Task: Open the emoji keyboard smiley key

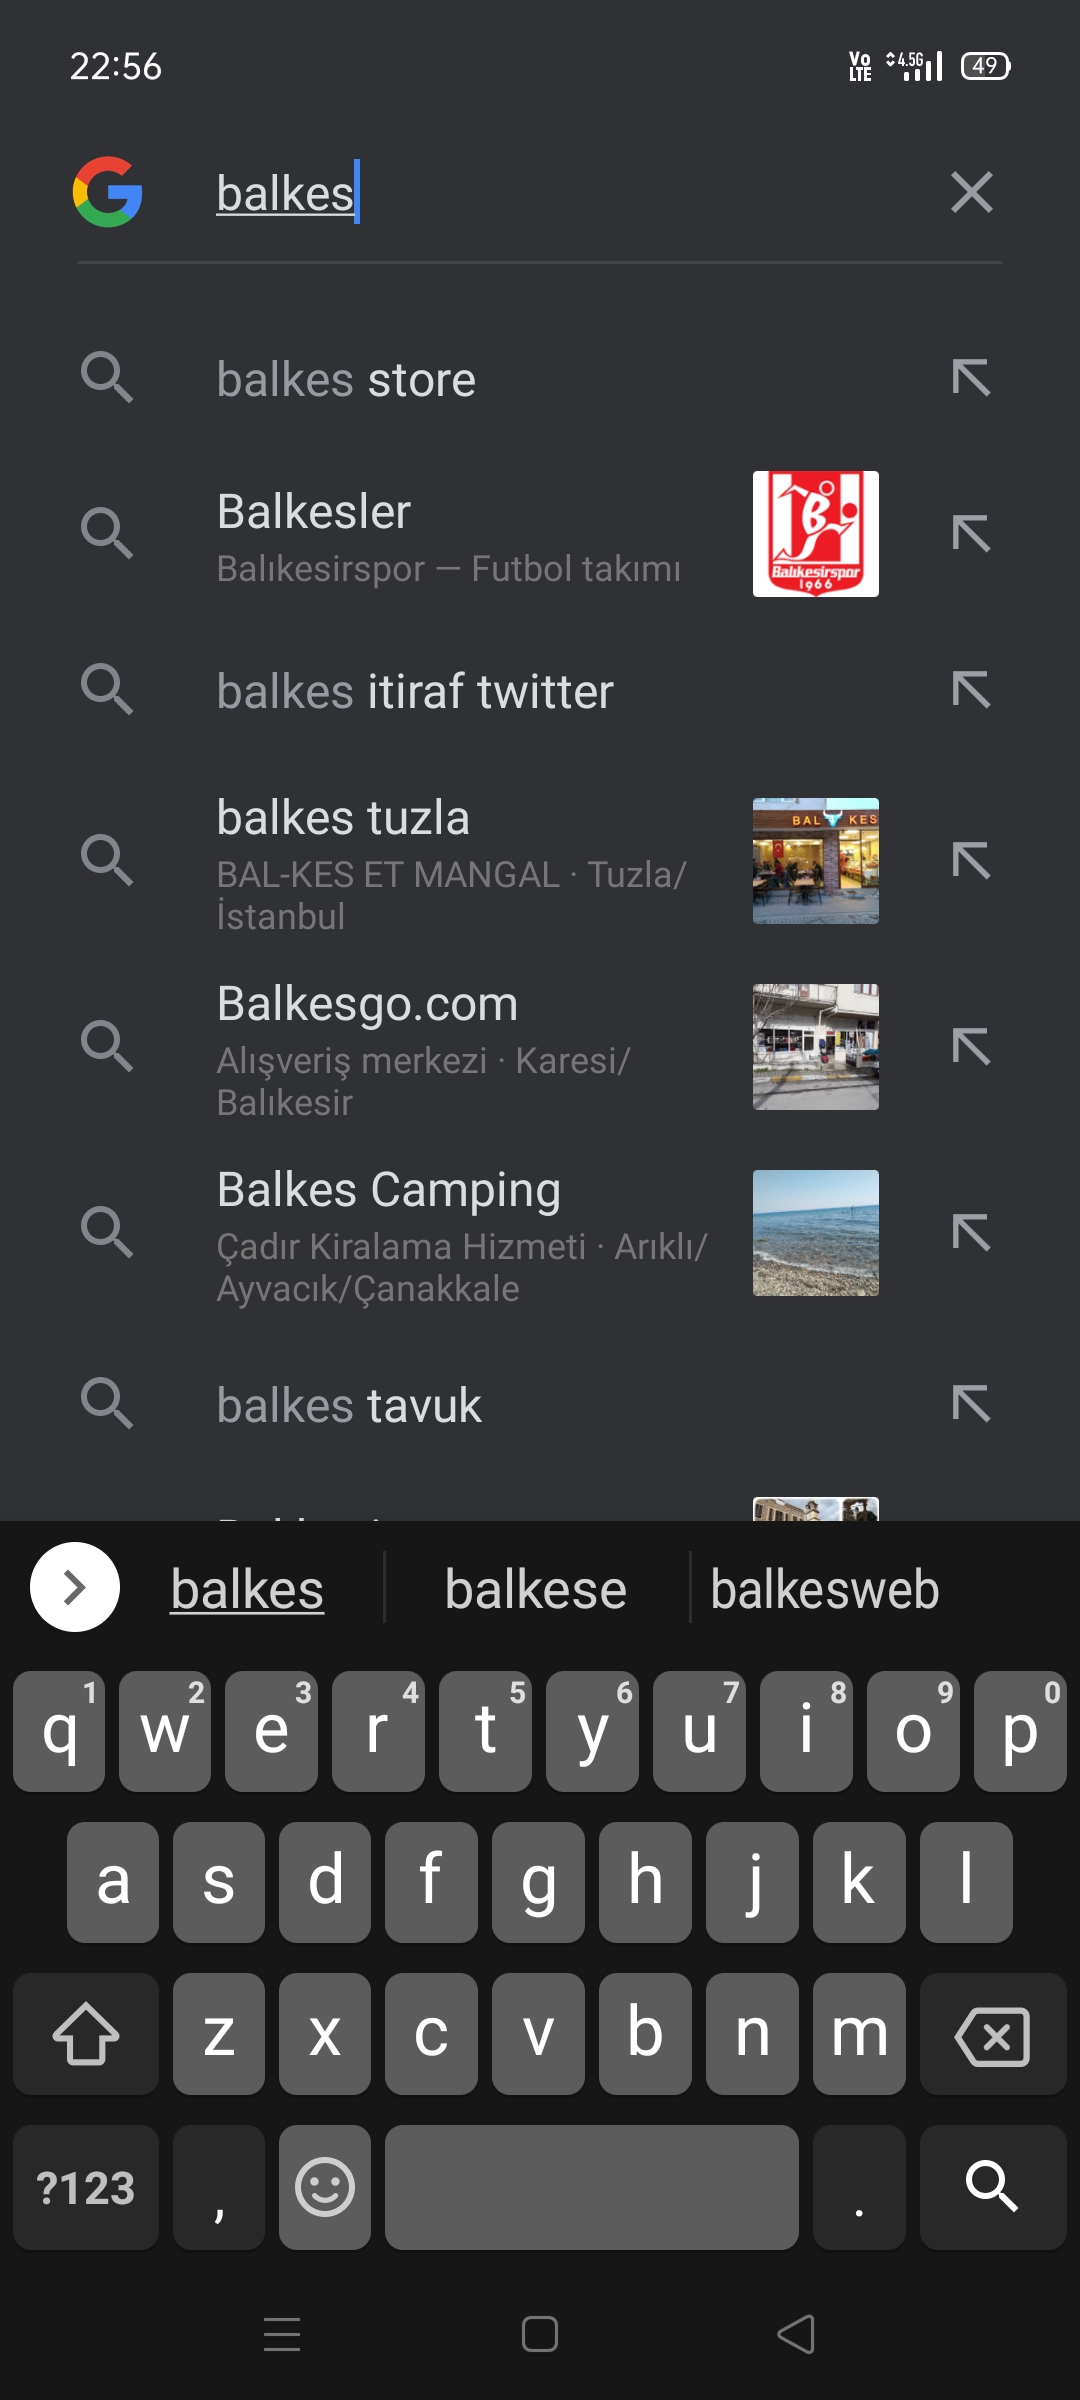Action: click(325, 2186)
